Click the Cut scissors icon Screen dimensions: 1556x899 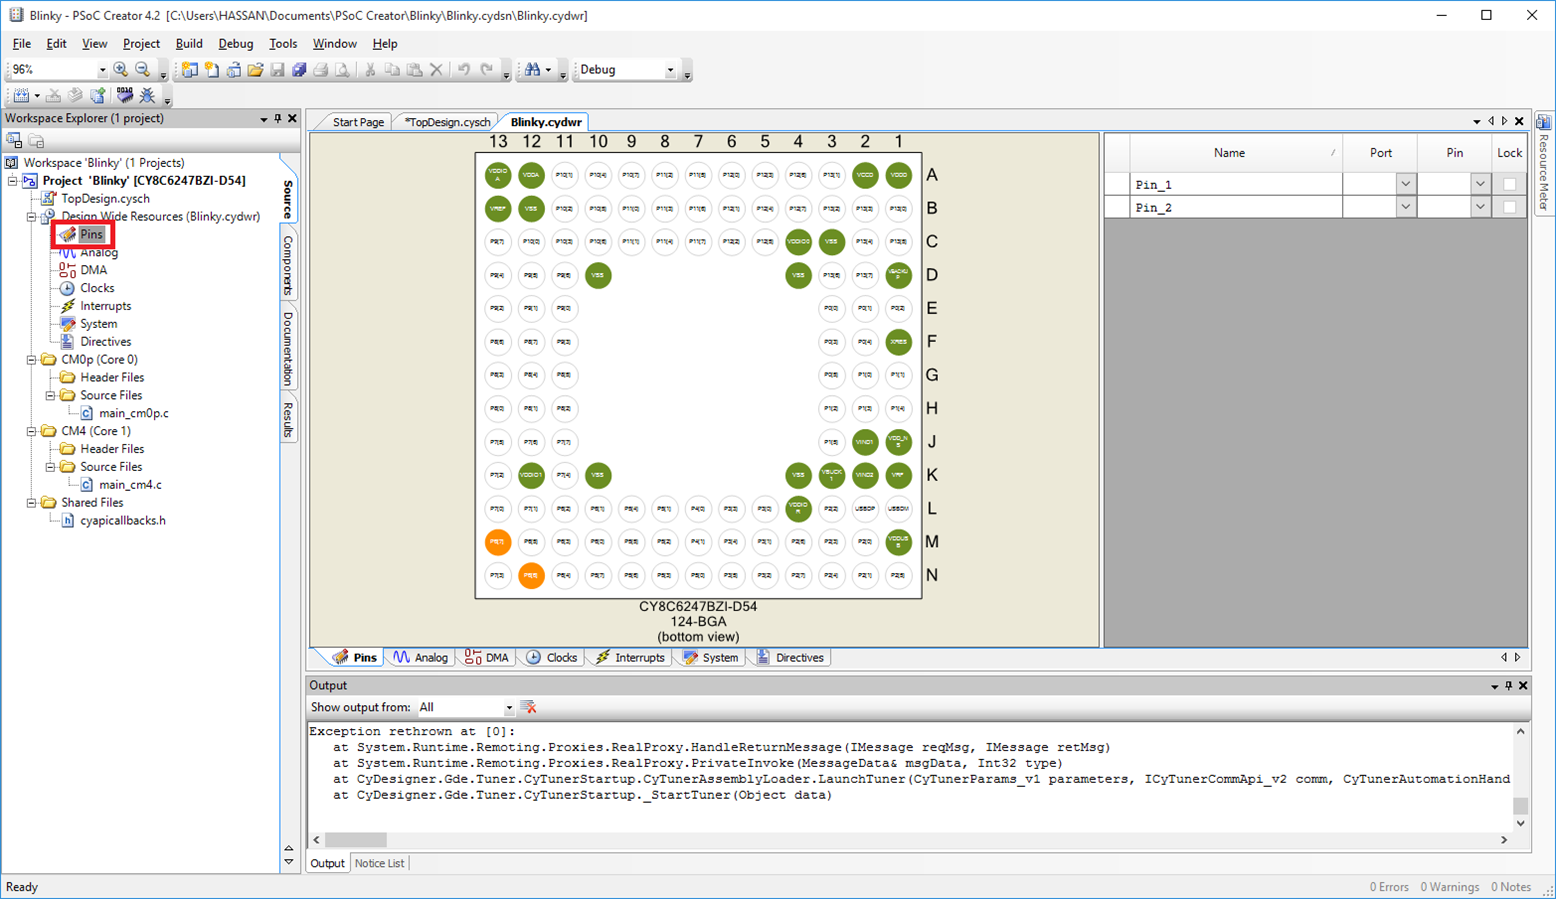point(370,70)
